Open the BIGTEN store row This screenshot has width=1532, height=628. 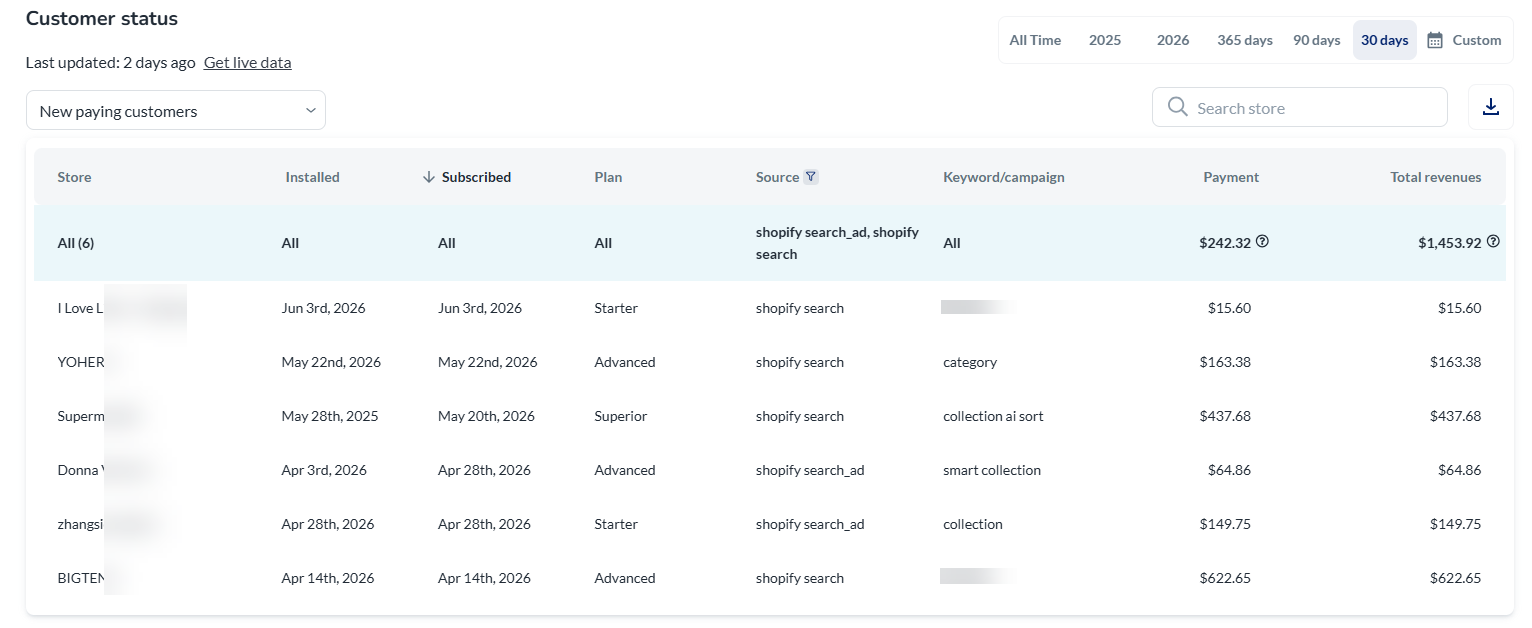click(x=770, y=578)
